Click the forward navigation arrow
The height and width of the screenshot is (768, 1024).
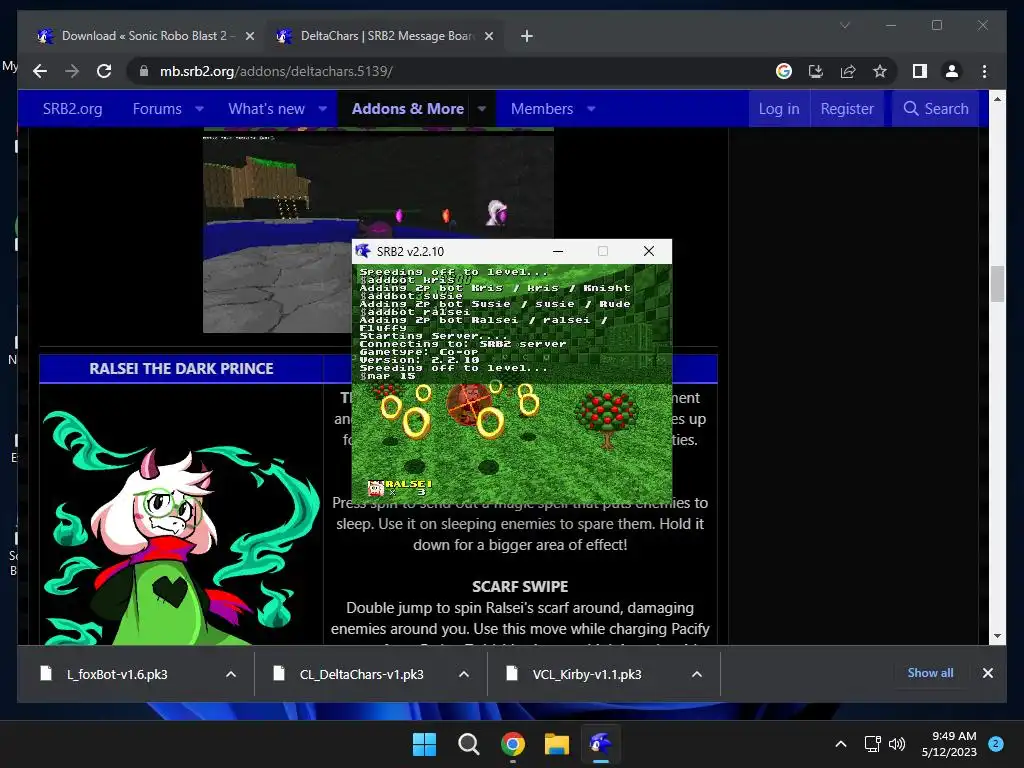pyautogui.click(x=72, y=71)
